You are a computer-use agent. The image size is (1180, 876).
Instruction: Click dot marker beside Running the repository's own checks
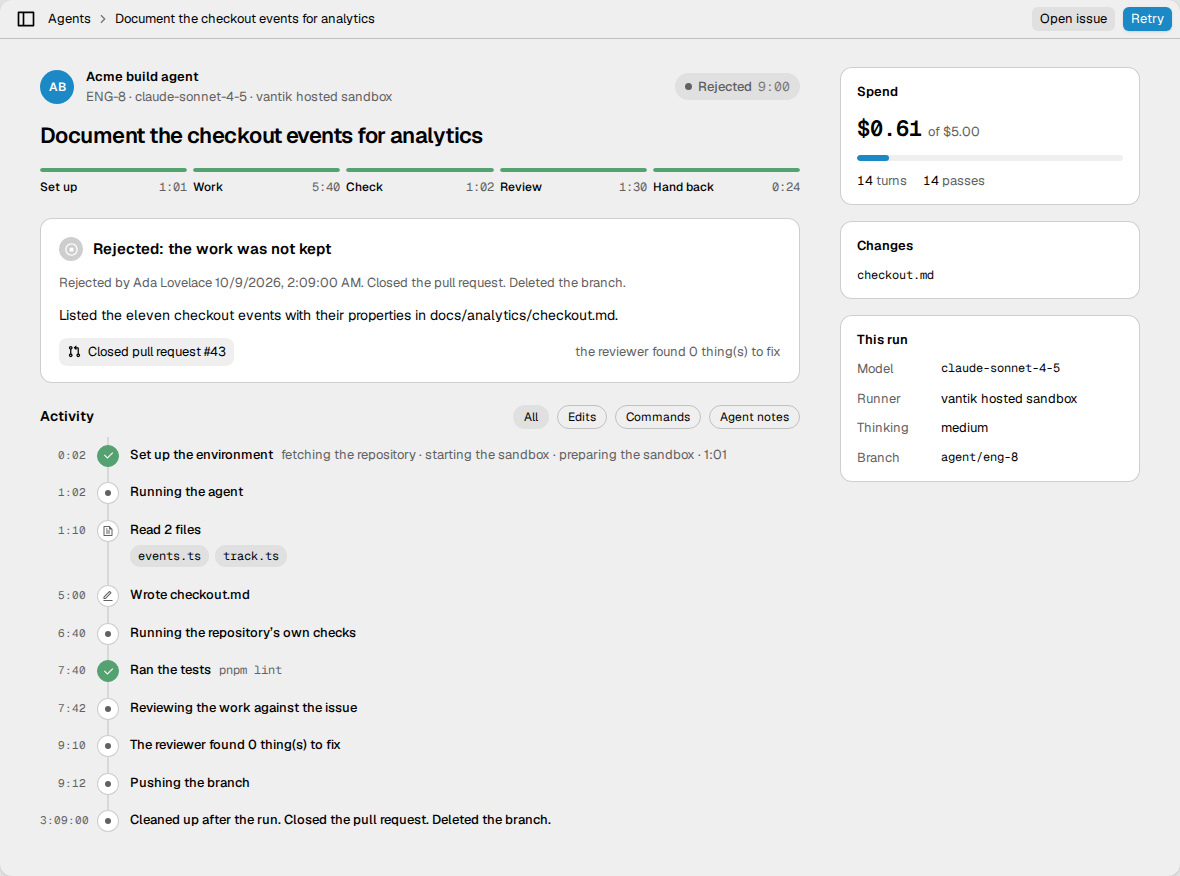(x=108, y=634)
